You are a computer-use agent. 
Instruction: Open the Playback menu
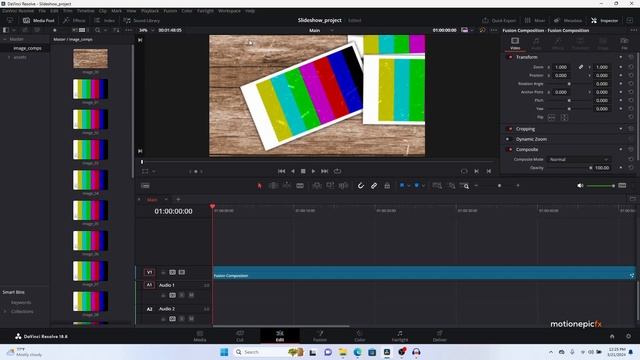[150, 11]
